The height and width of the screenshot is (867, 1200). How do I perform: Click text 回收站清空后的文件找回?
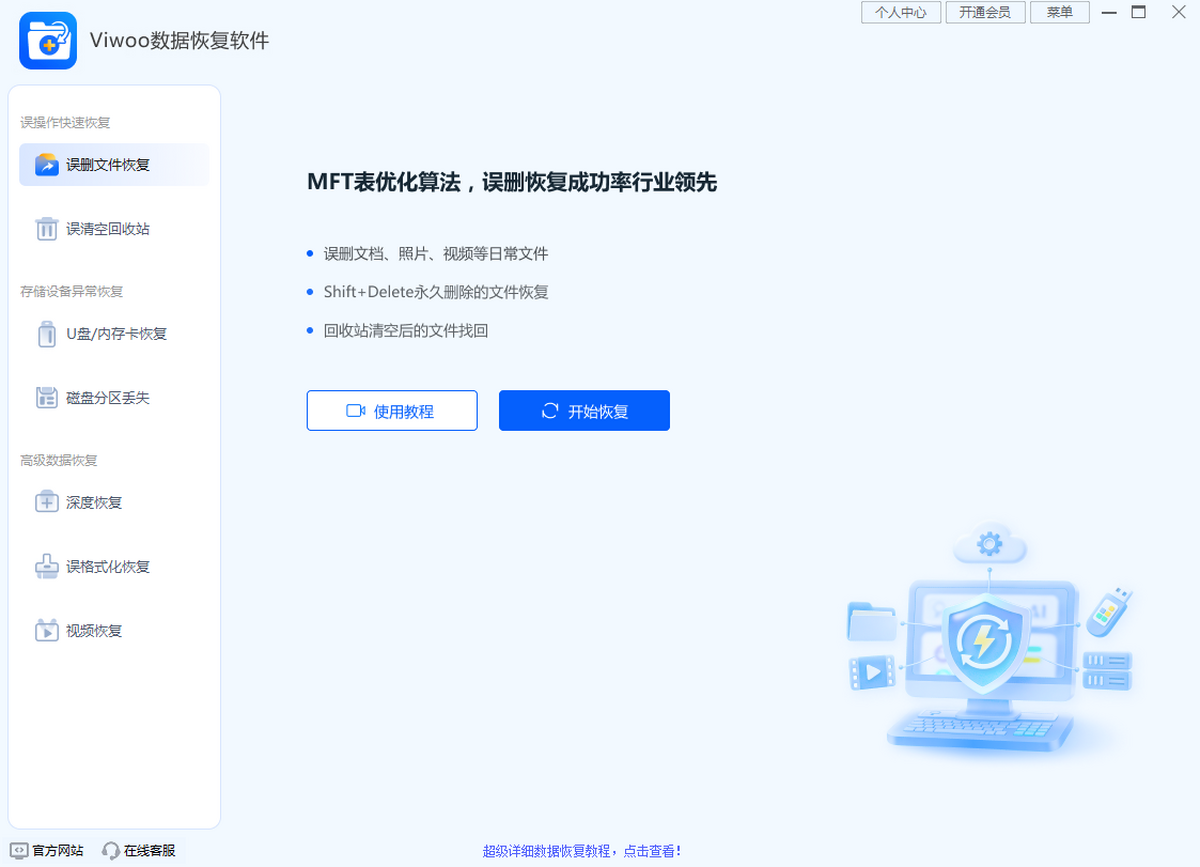click(x=405, y=330)
